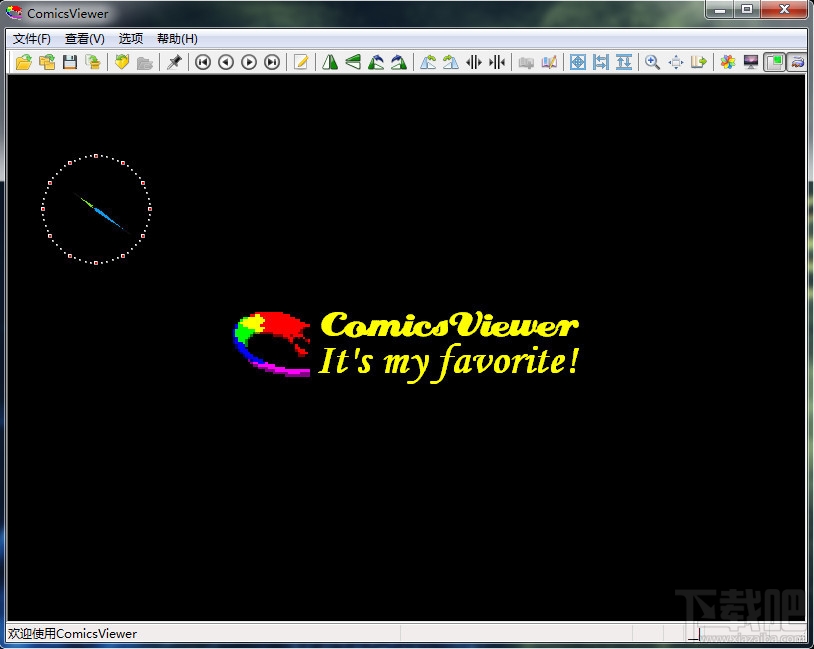Click the yellow favorites icon with green arrow
814x649 pixels.
coord(122,62)
